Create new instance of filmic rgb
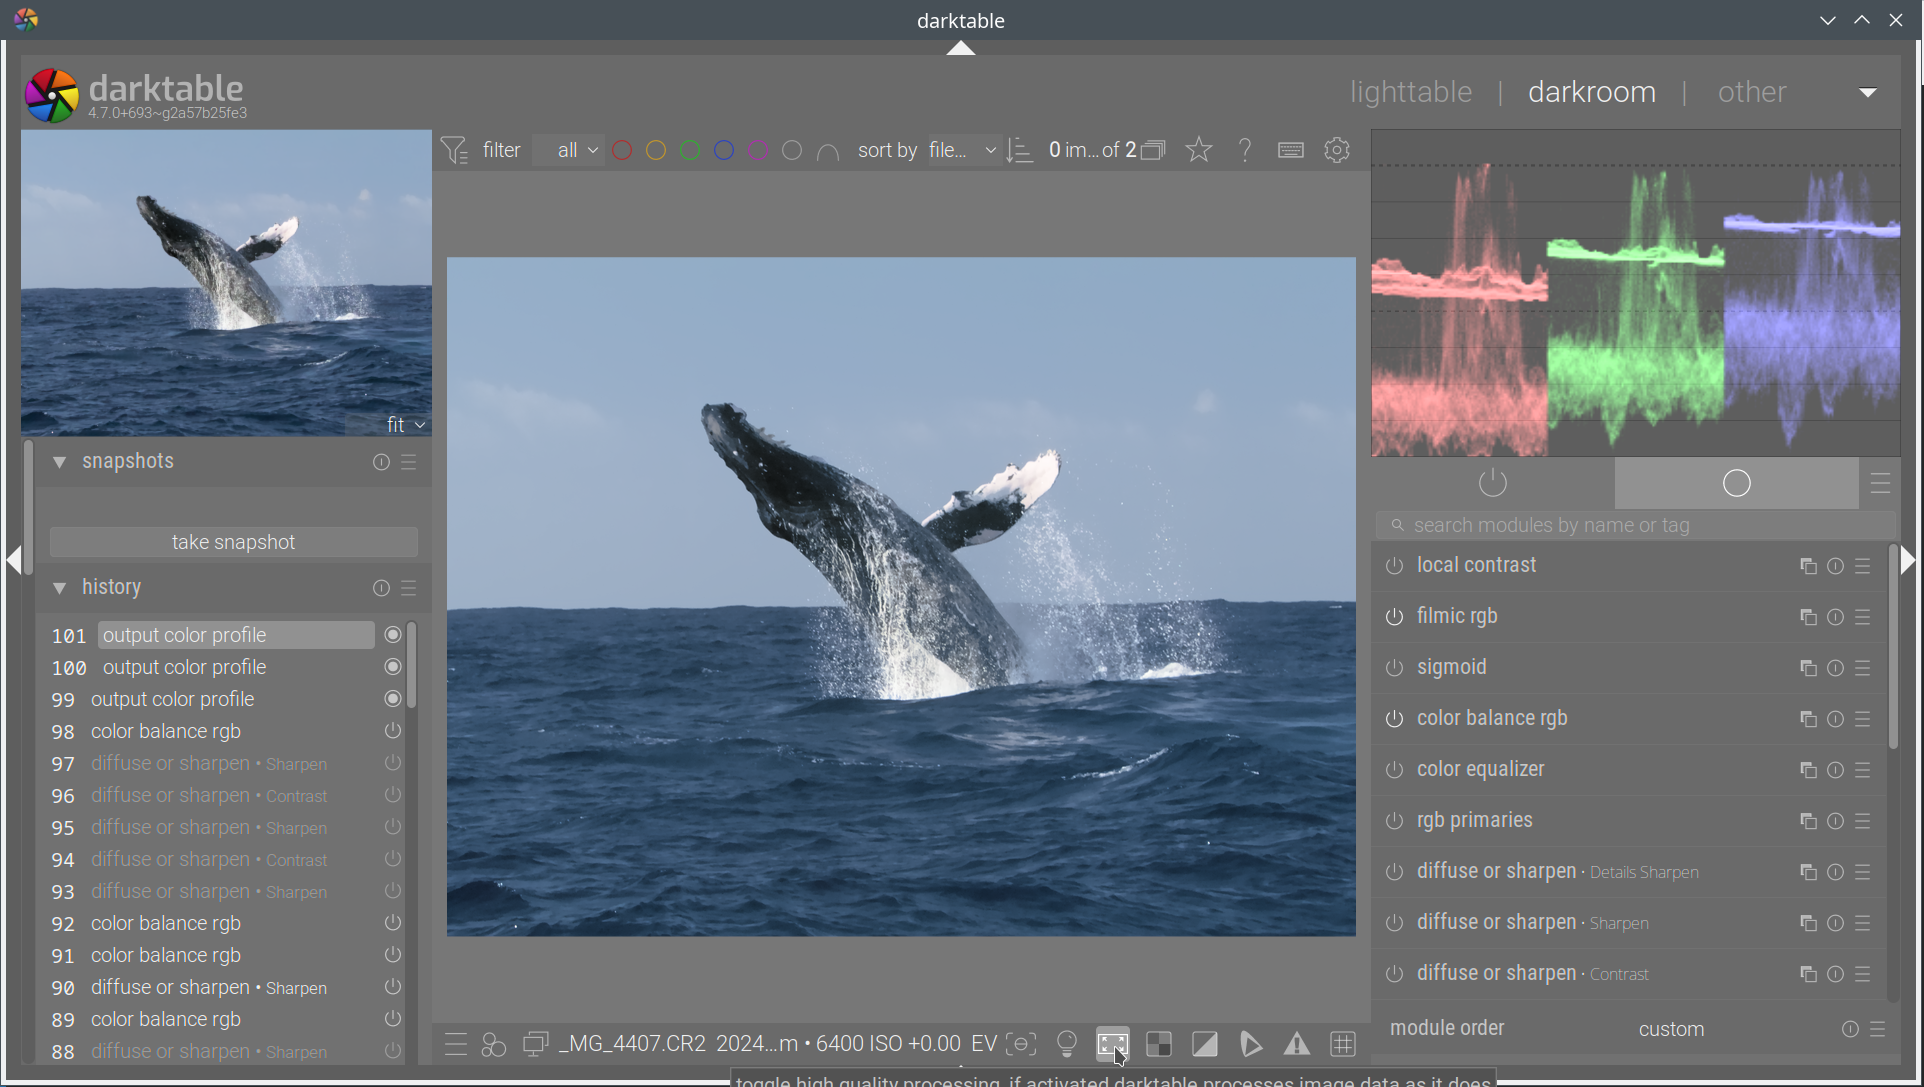 click(x=1807, y=617)
